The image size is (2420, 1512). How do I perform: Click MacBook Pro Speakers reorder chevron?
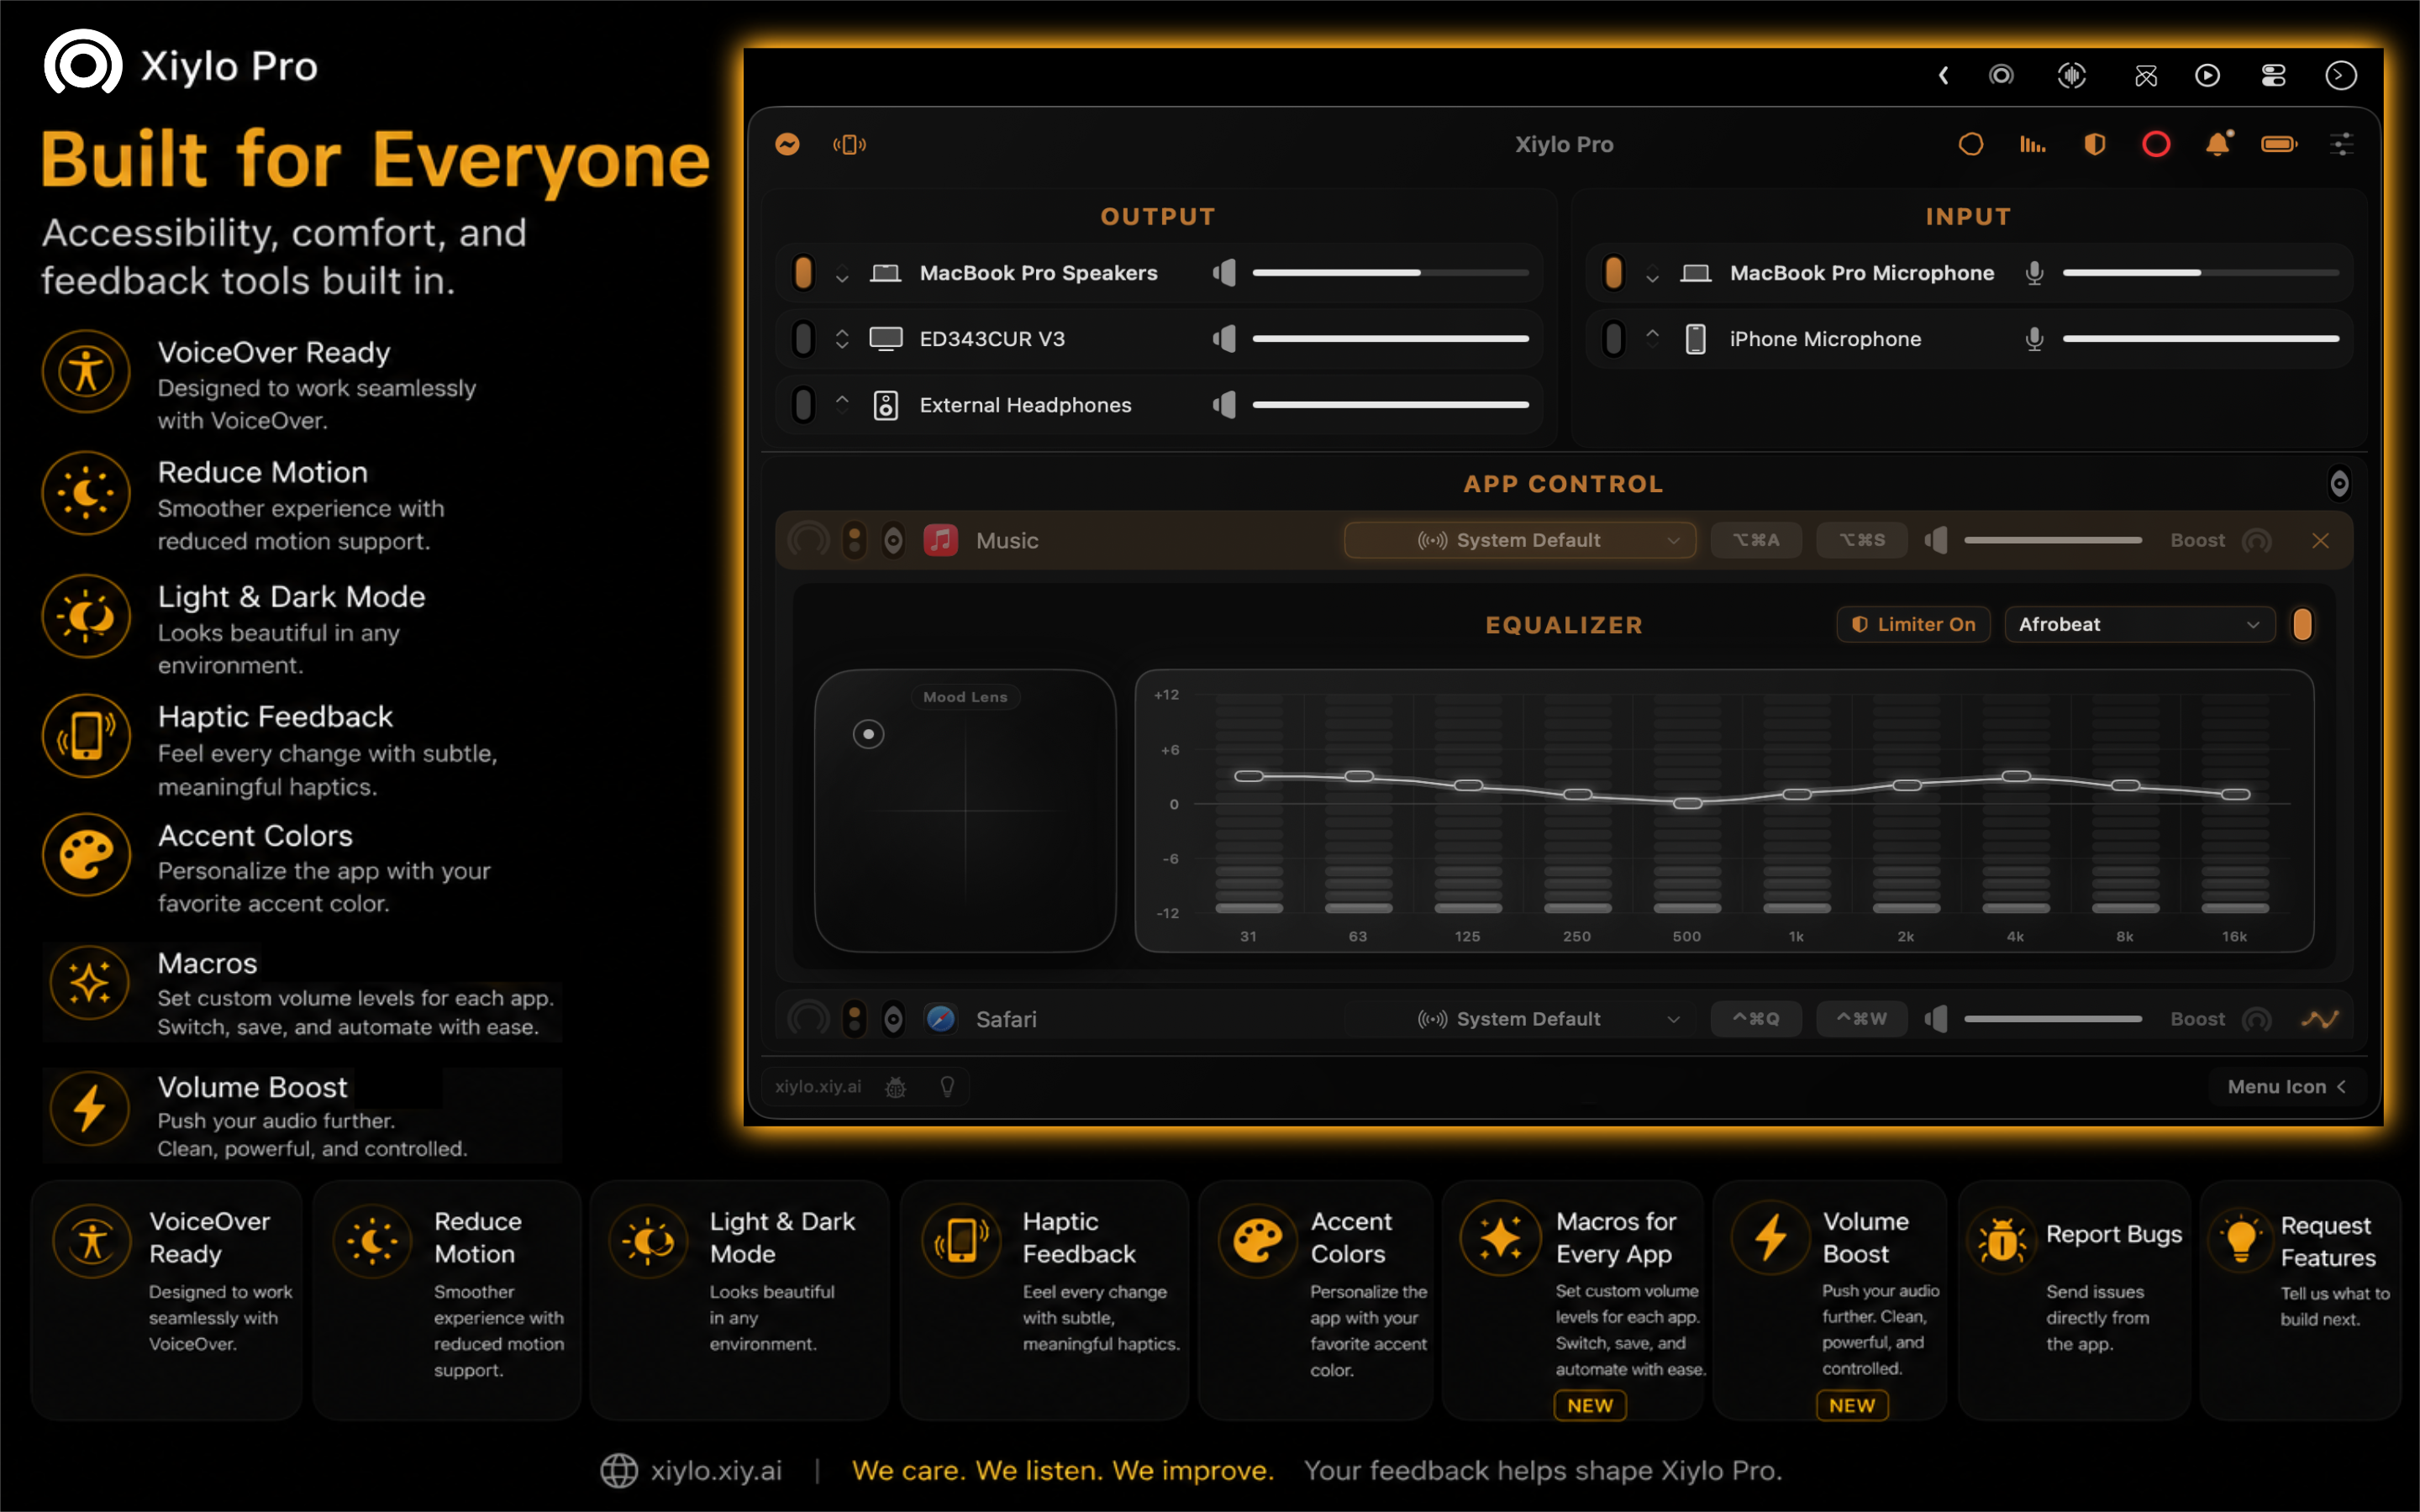click(x=842, y=275)
